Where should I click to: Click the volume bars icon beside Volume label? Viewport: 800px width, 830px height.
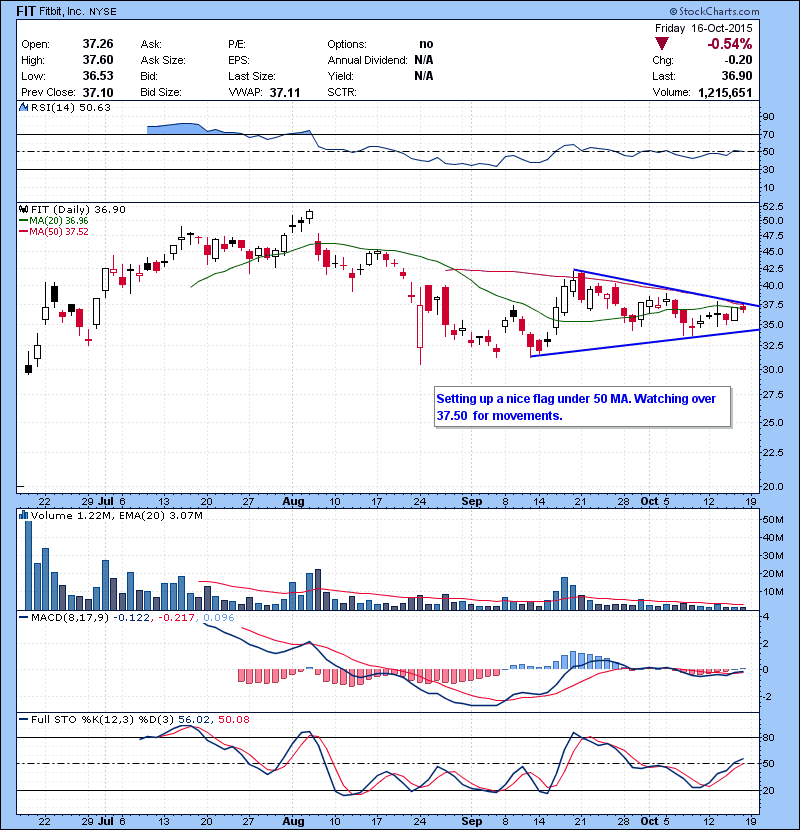23,515
